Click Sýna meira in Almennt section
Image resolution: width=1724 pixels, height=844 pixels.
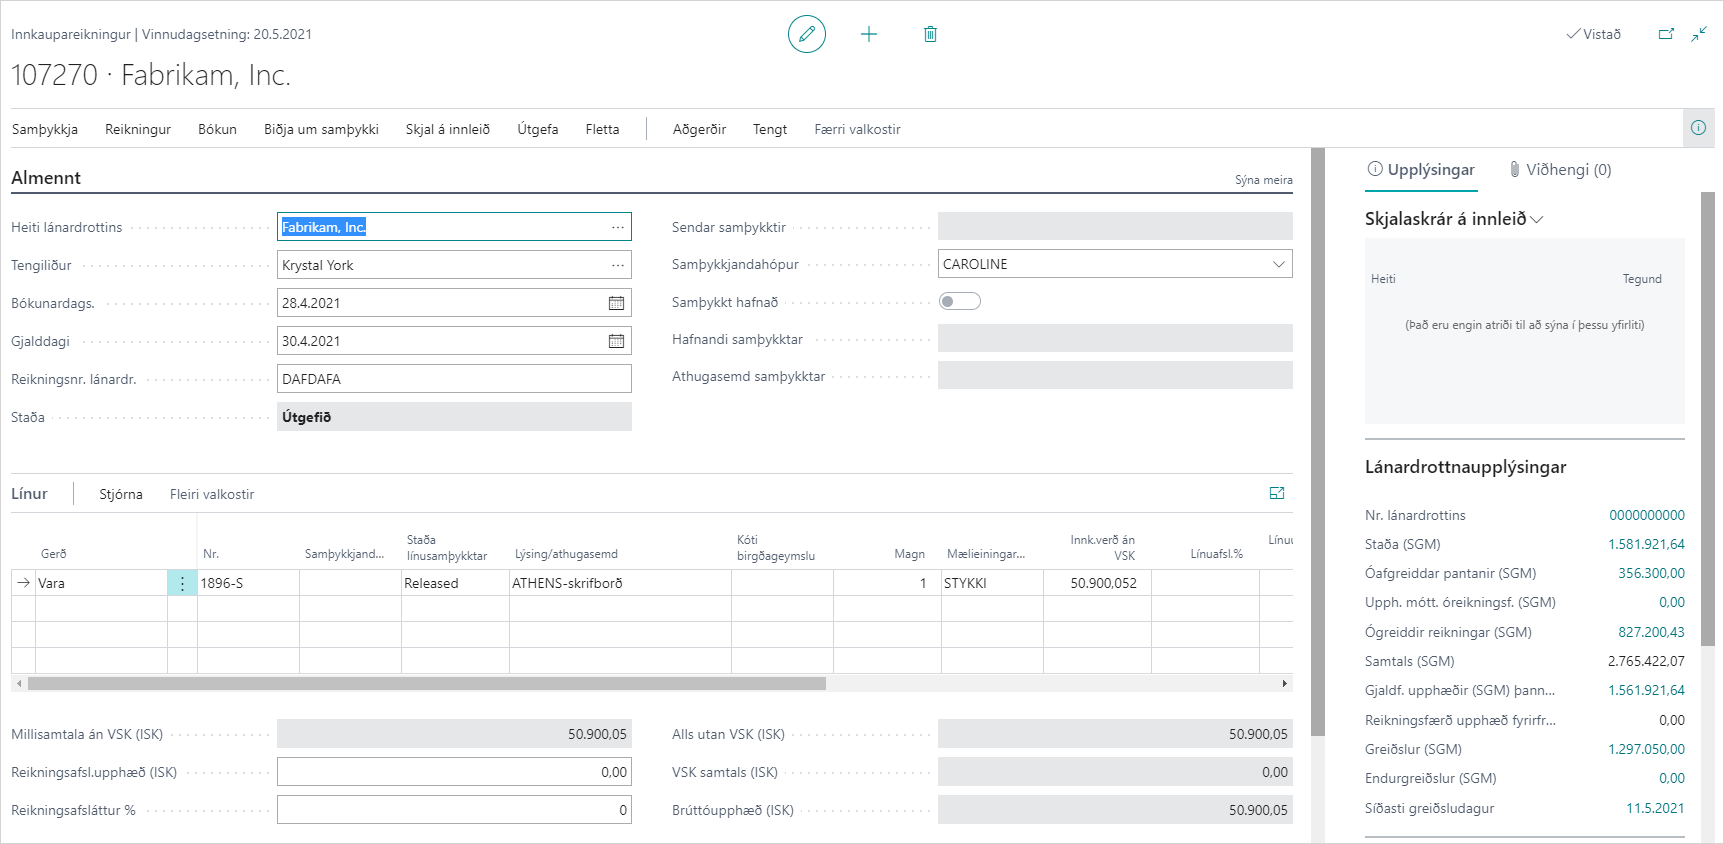click(1263, 180)
